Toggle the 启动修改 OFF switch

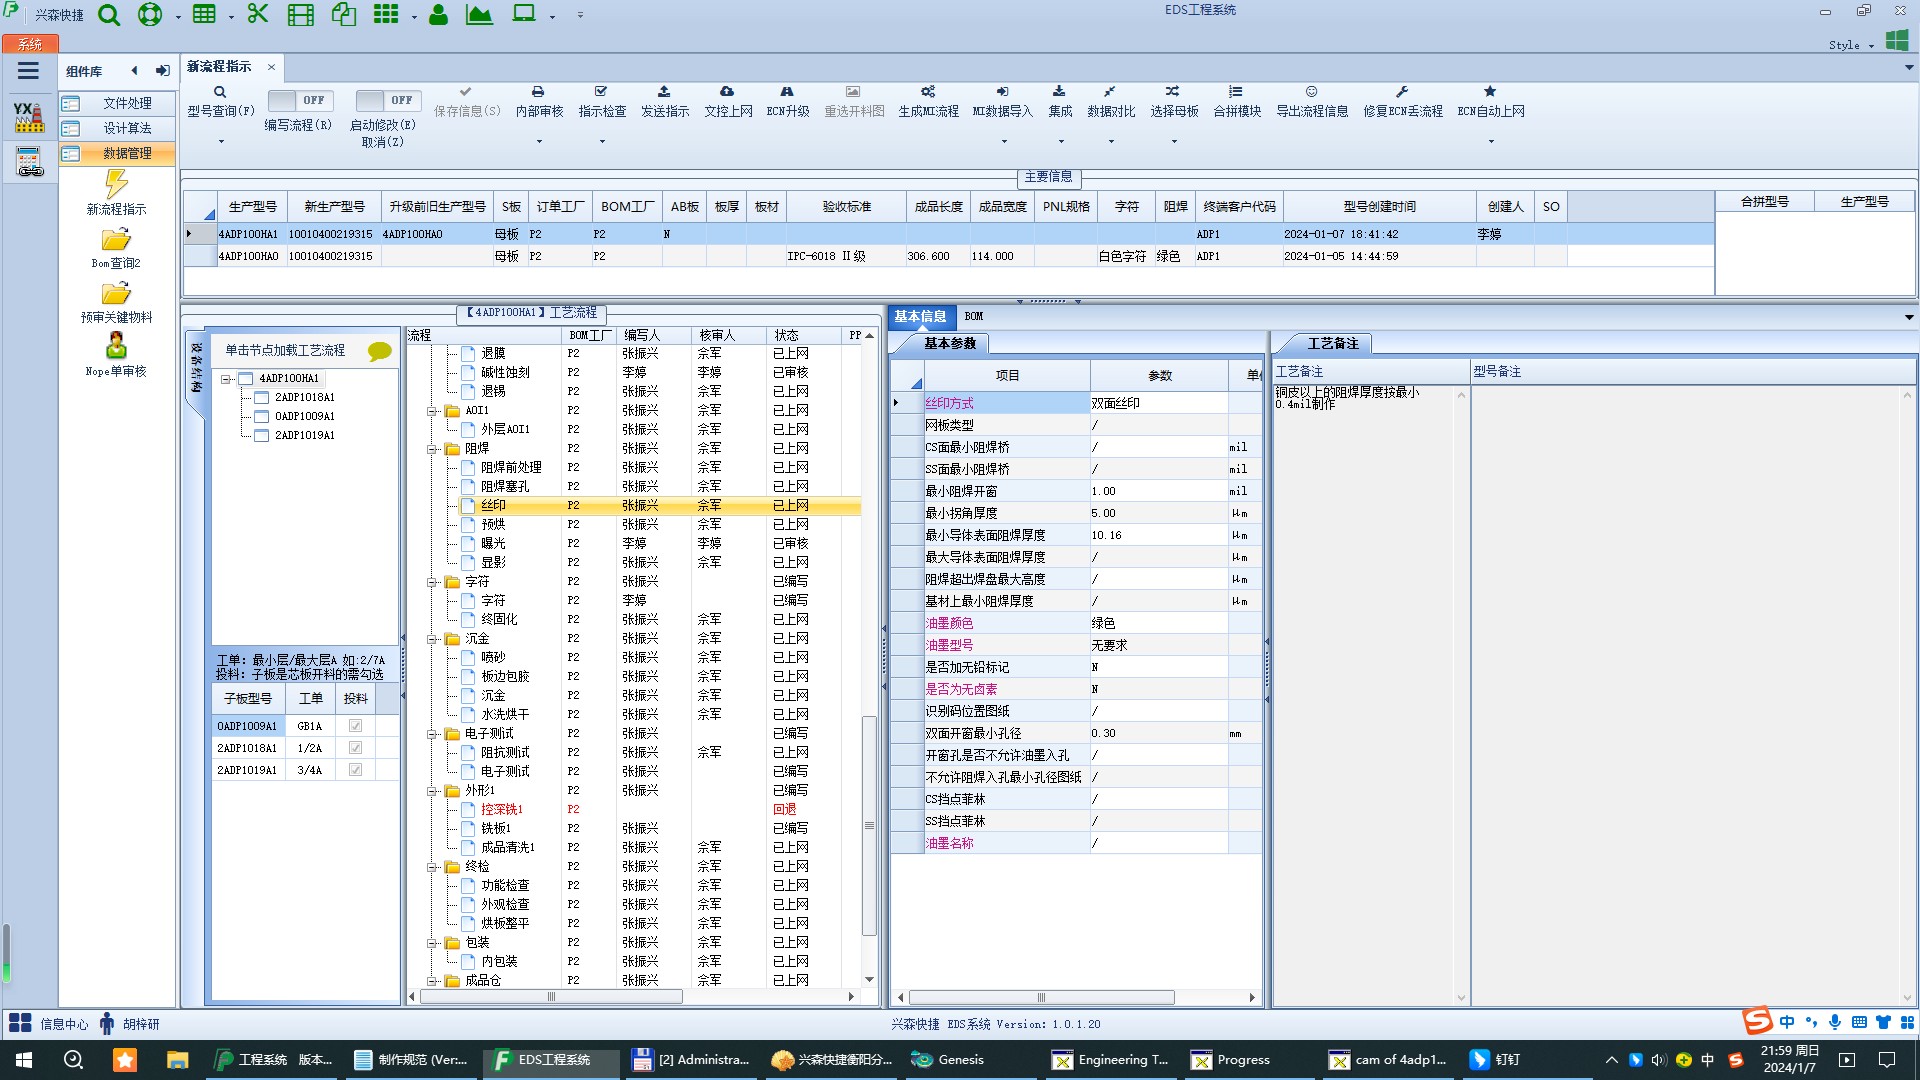click(388, 100)
